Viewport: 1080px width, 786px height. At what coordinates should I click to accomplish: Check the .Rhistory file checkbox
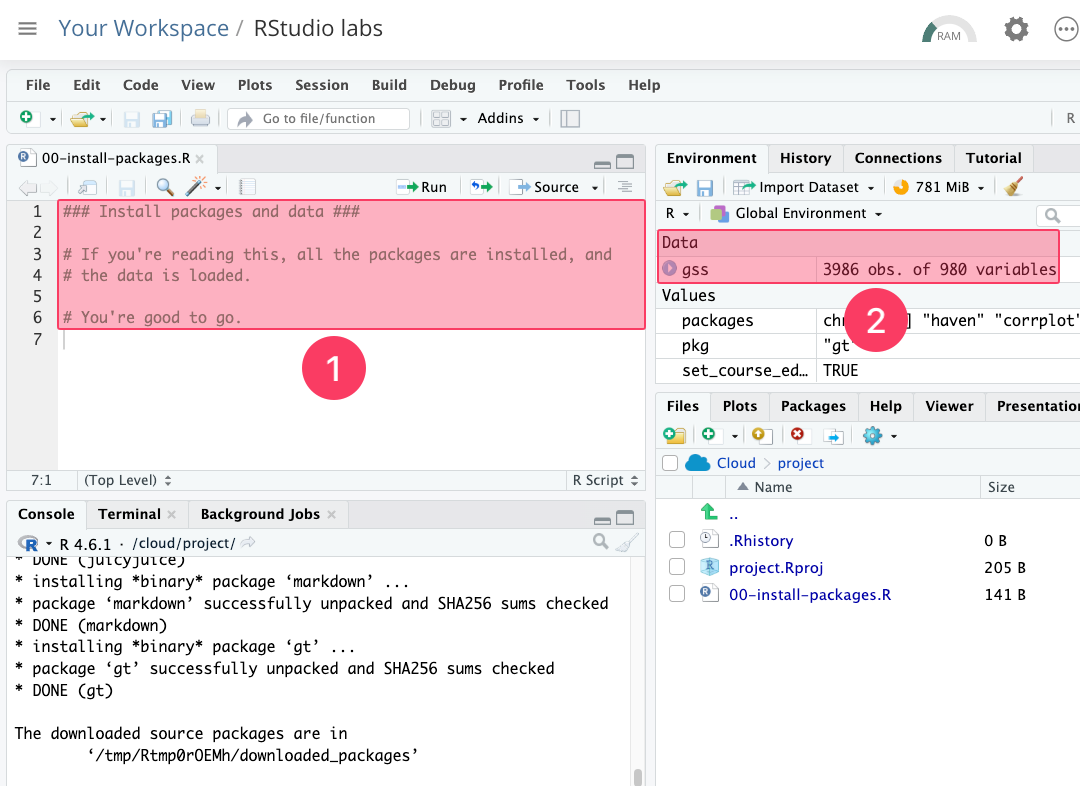point(677,539)
